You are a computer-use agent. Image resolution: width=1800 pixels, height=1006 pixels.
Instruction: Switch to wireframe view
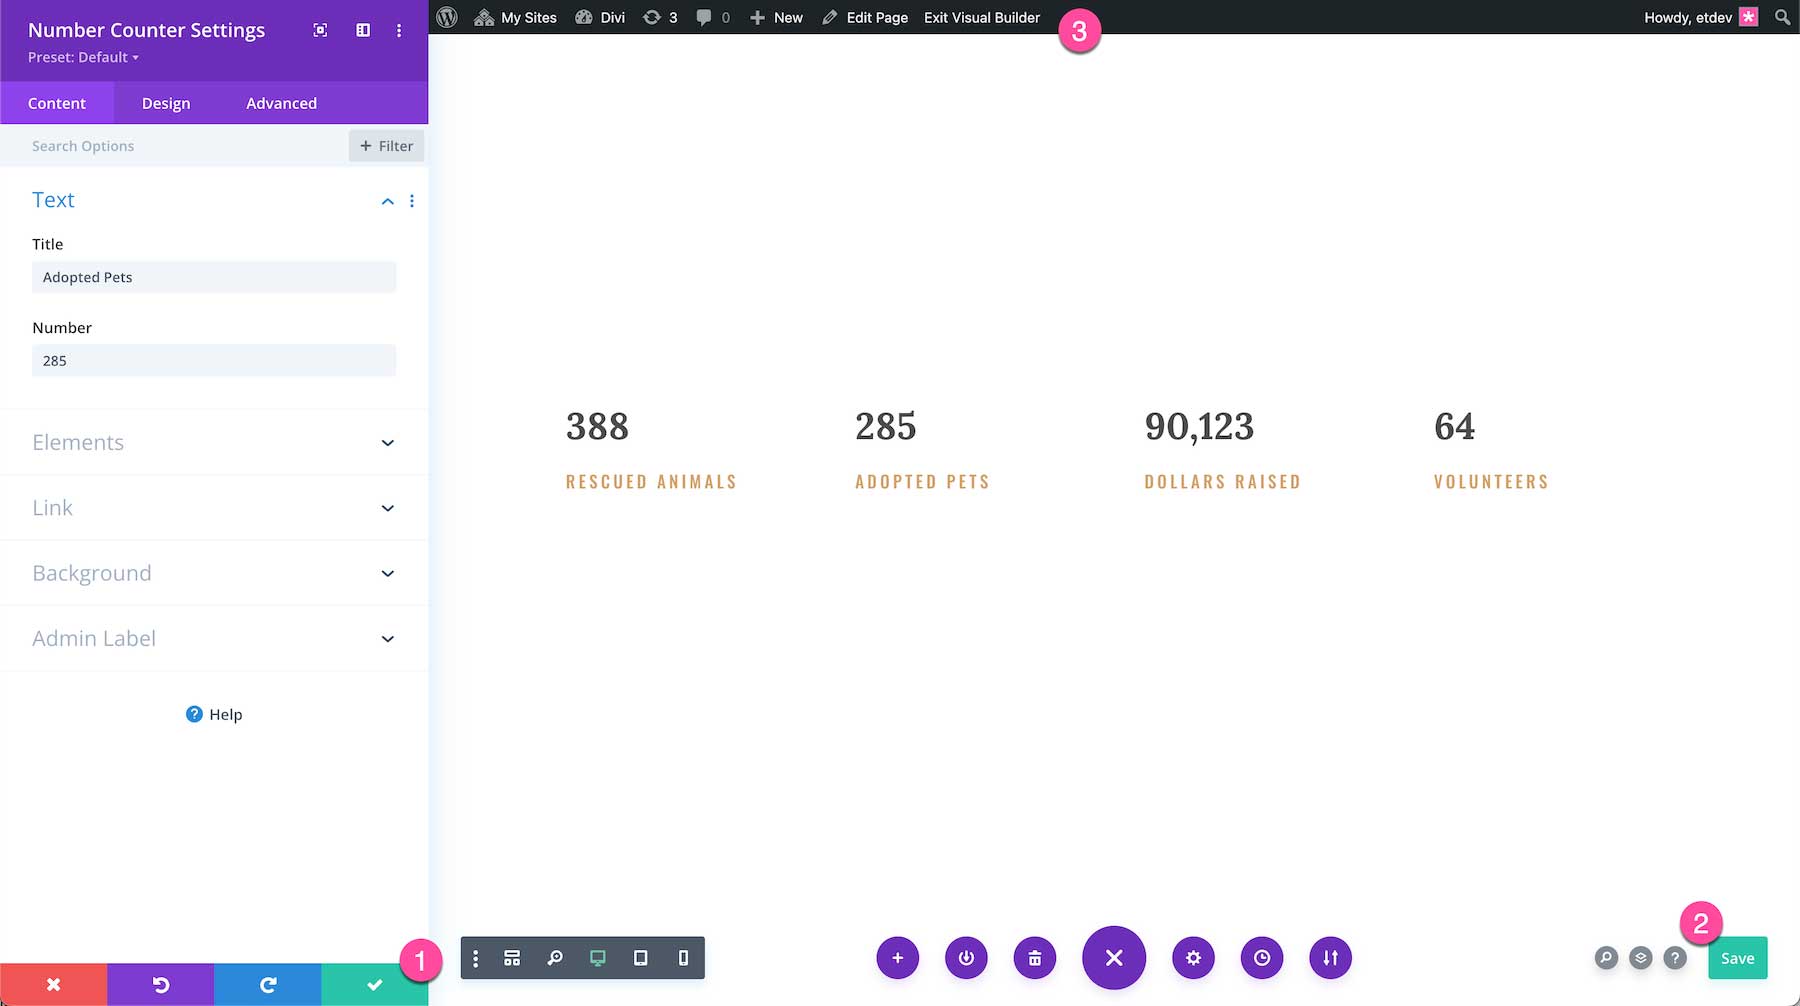pyautogui.click(x=512, y=958)
